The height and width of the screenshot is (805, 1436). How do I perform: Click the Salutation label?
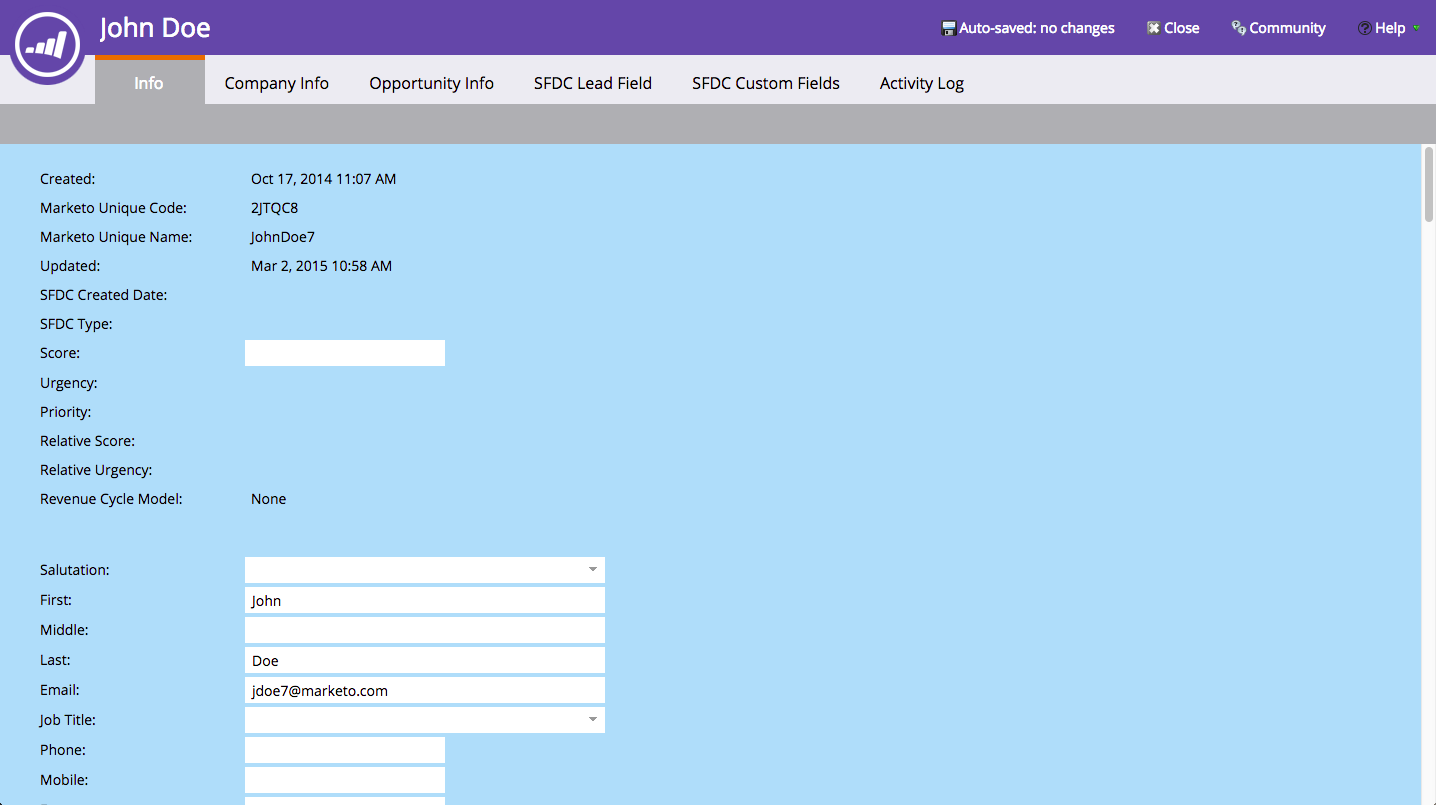click(x=75, y=570)
